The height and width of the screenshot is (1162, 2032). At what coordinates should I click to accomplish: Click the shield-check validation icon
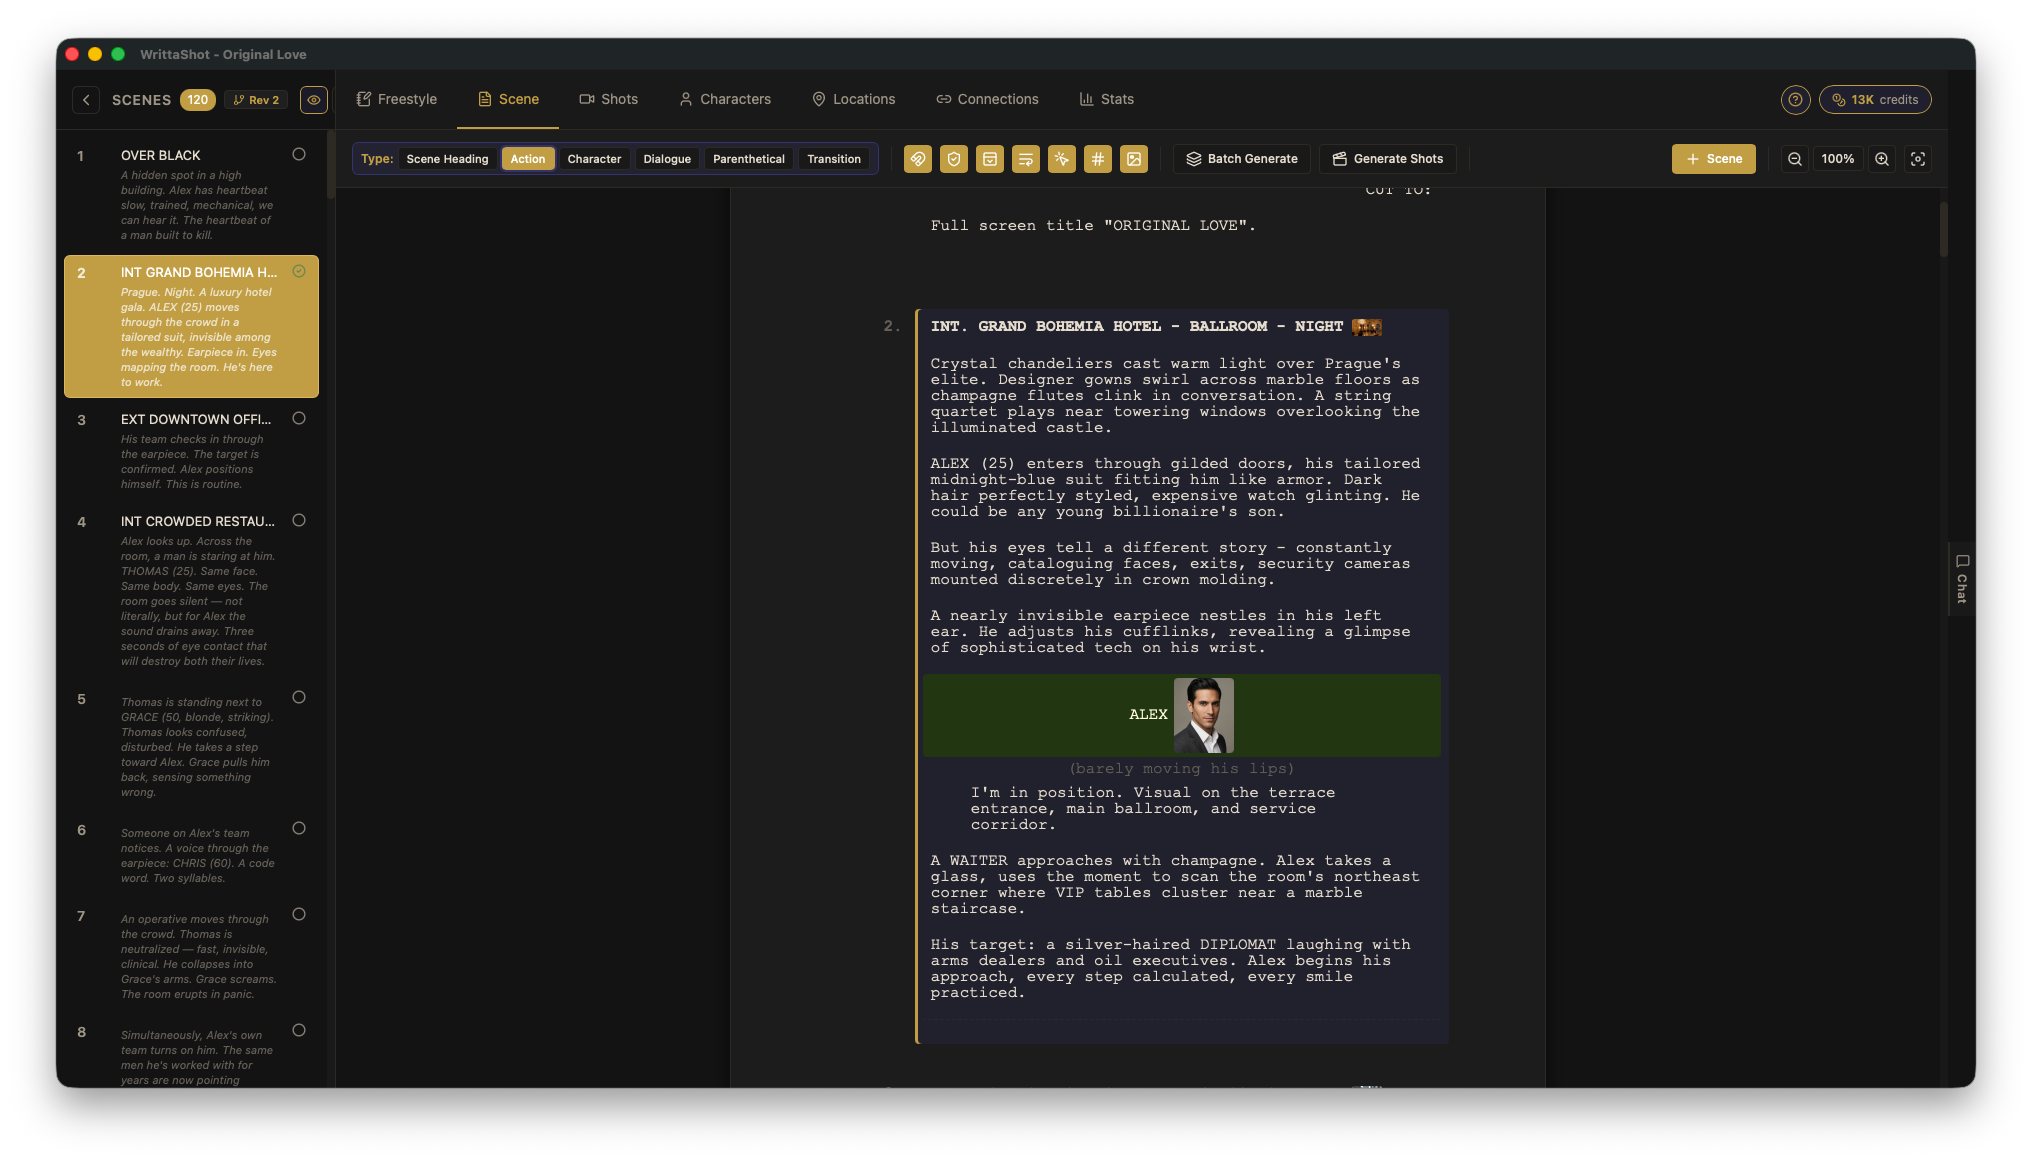pos(953,158)
